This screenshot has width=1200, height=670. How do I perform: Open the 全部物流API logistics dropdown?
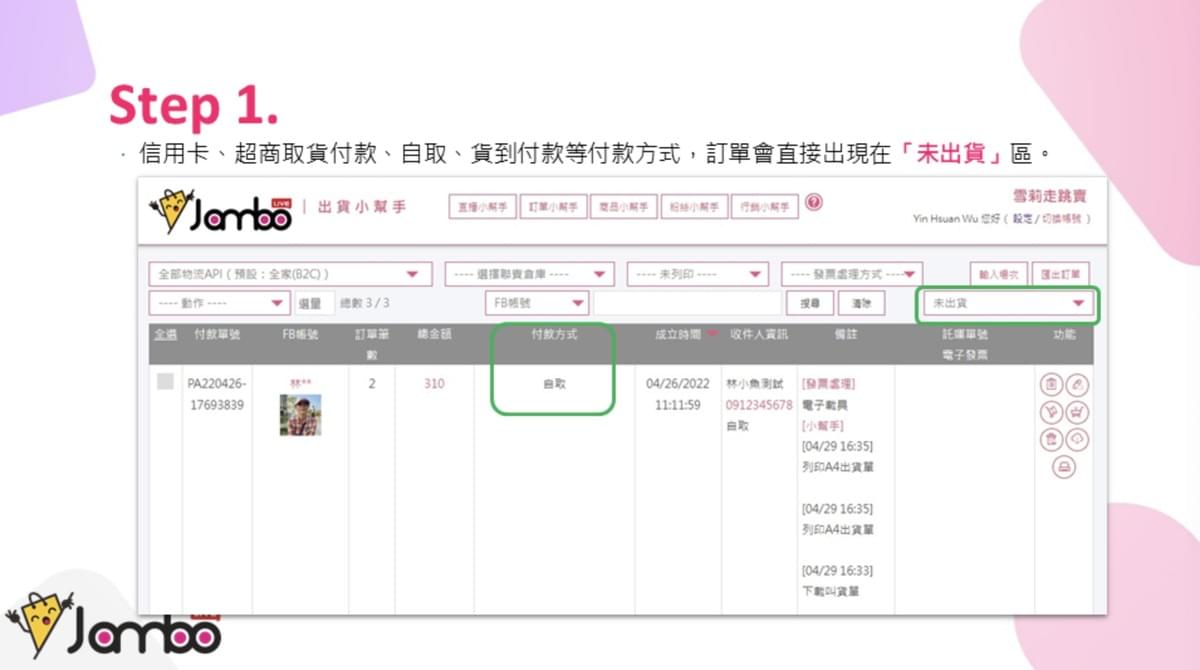coord(290,274)
